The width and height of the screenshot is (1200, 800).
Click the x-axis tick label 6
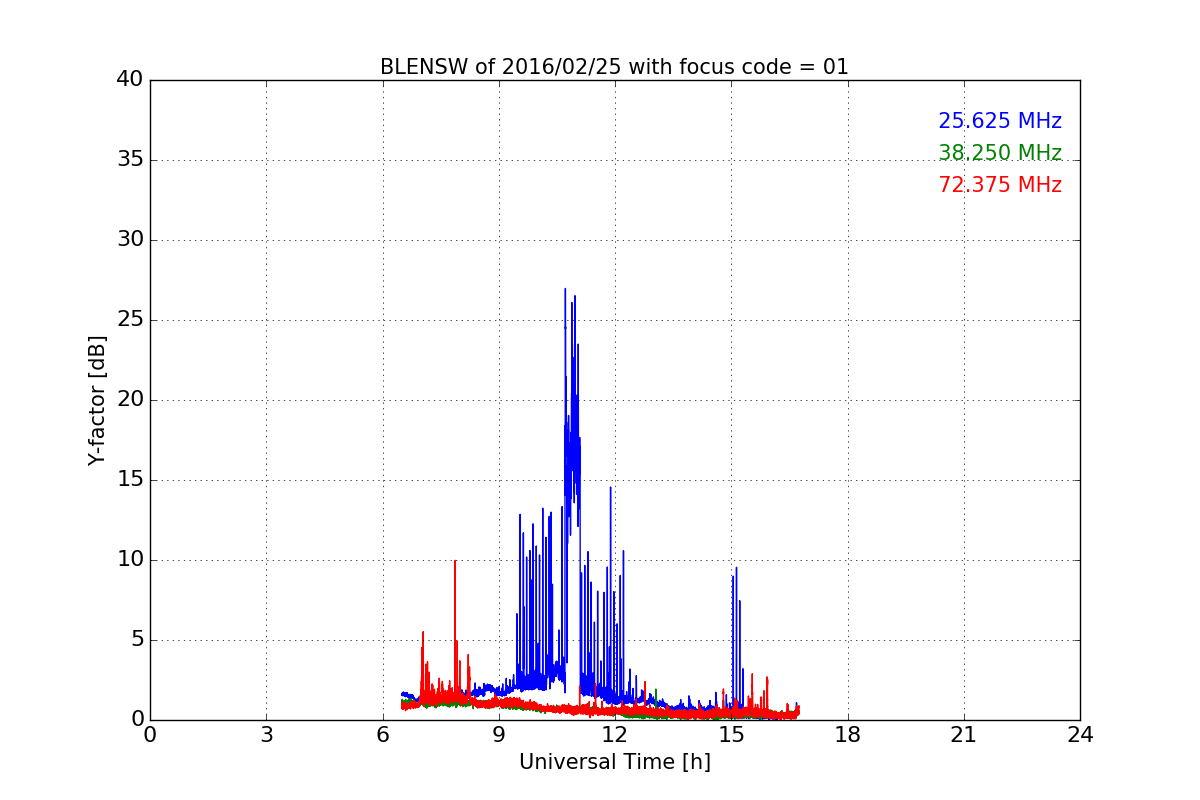tap(382, 734)
